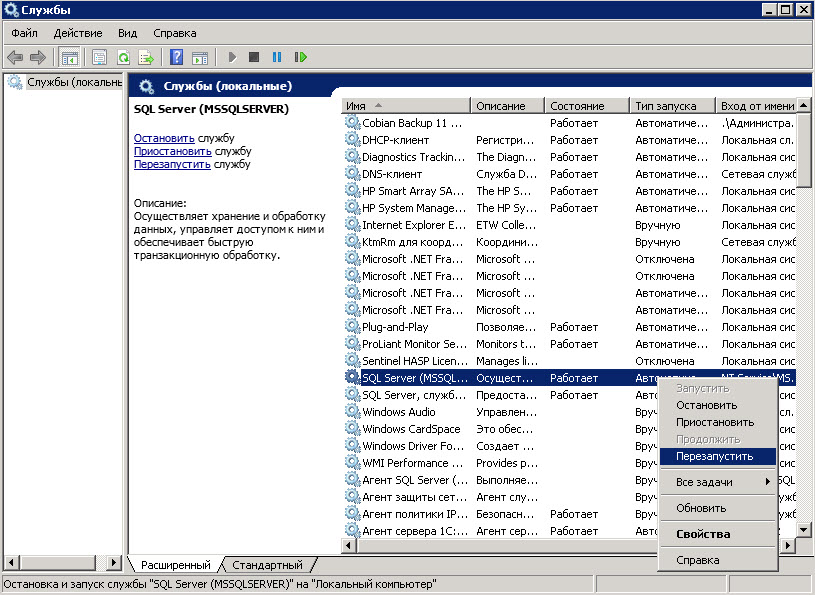Viewport: 815px width, 595px height.
Task: Click services list horizontal scroll right arrow
Action: click(788, 545)
